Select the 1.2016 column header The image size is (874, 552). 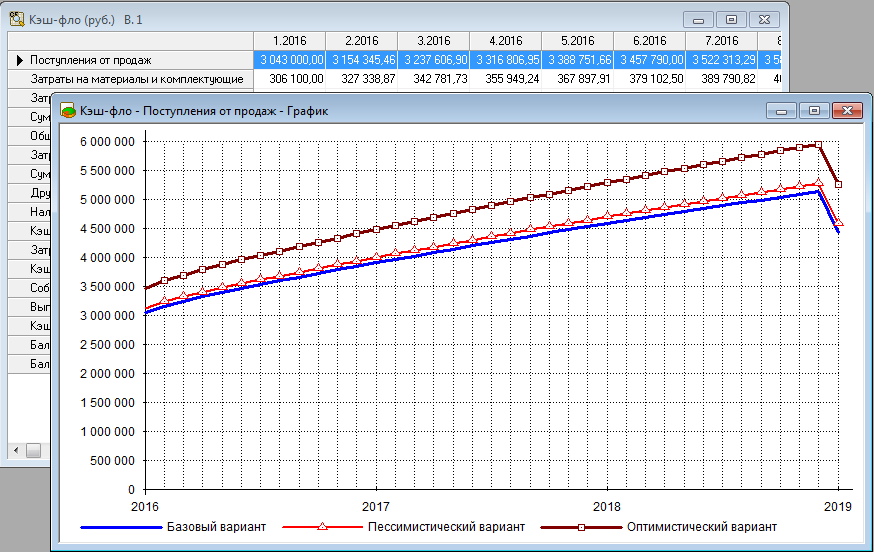[x=289, y=41]
